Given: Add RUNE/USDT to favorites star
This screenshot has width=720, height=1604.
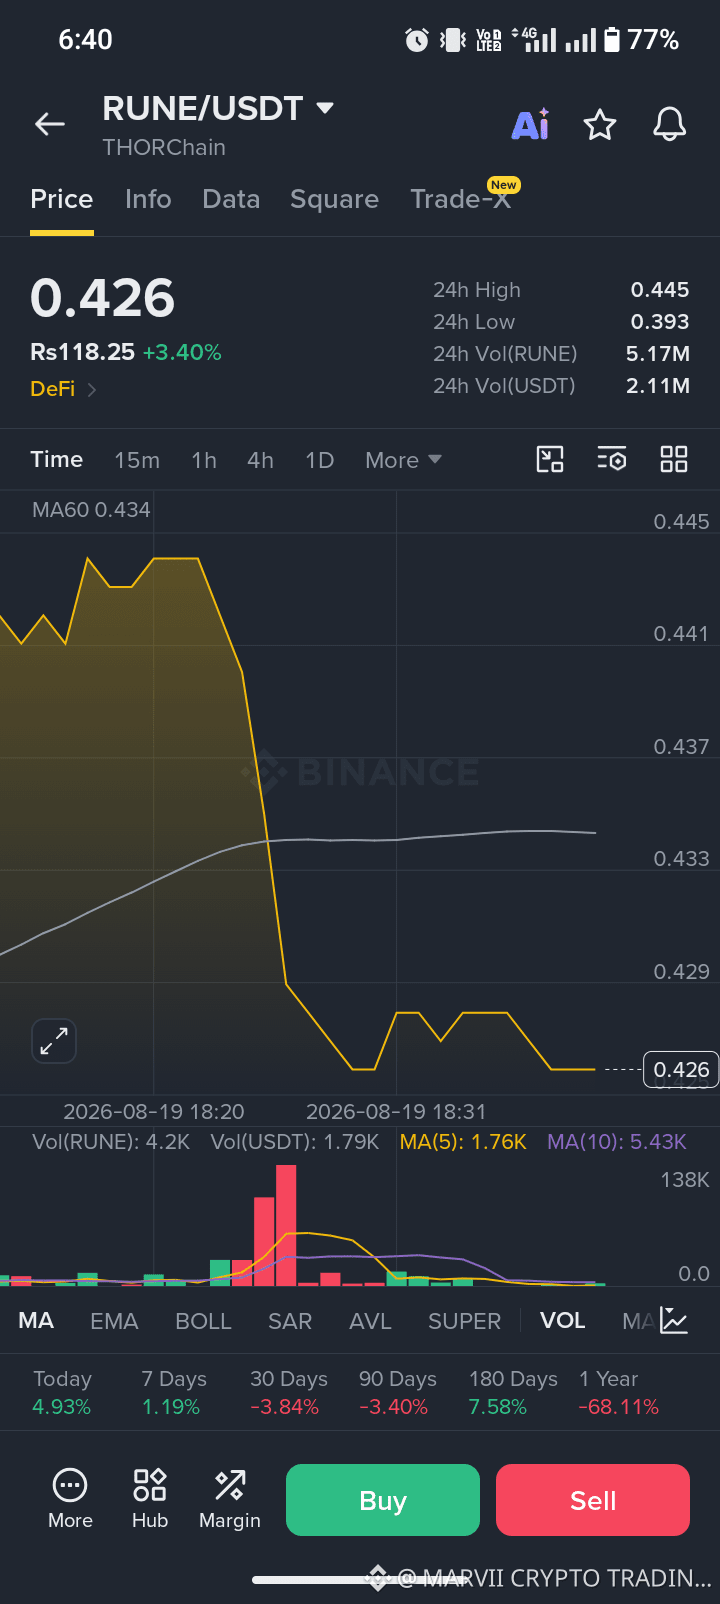Looking at the screenshot, I should pyautogui.click(x=600, y=125).
